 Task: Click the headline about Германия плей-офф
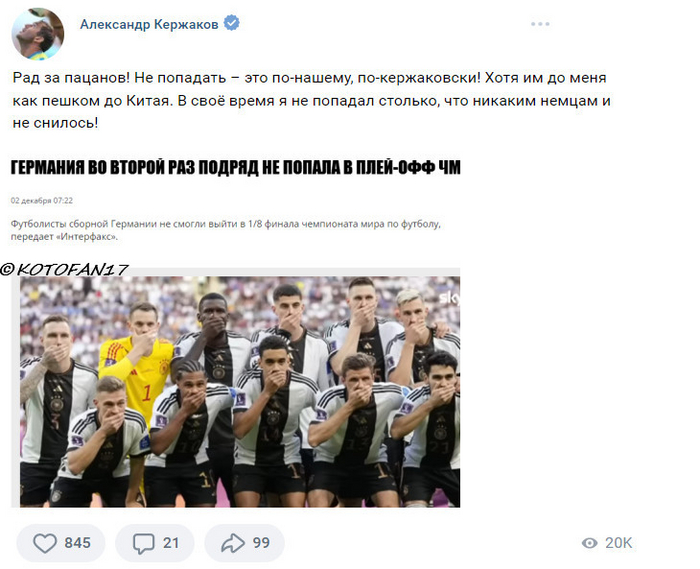click(x=235, y=167)
